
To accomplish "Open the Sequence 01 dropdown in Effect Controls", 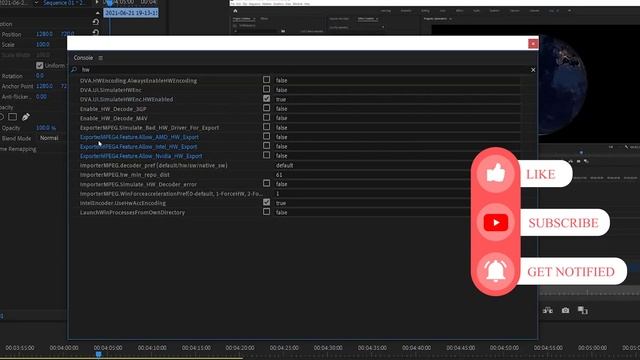I will point(36,3).
